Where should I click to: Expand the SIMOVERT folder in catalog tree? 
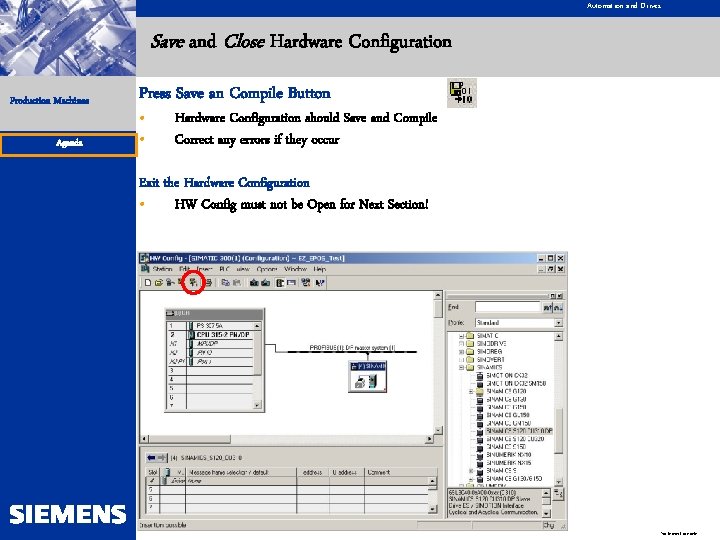pyautogui.click(x=461, y=360)
